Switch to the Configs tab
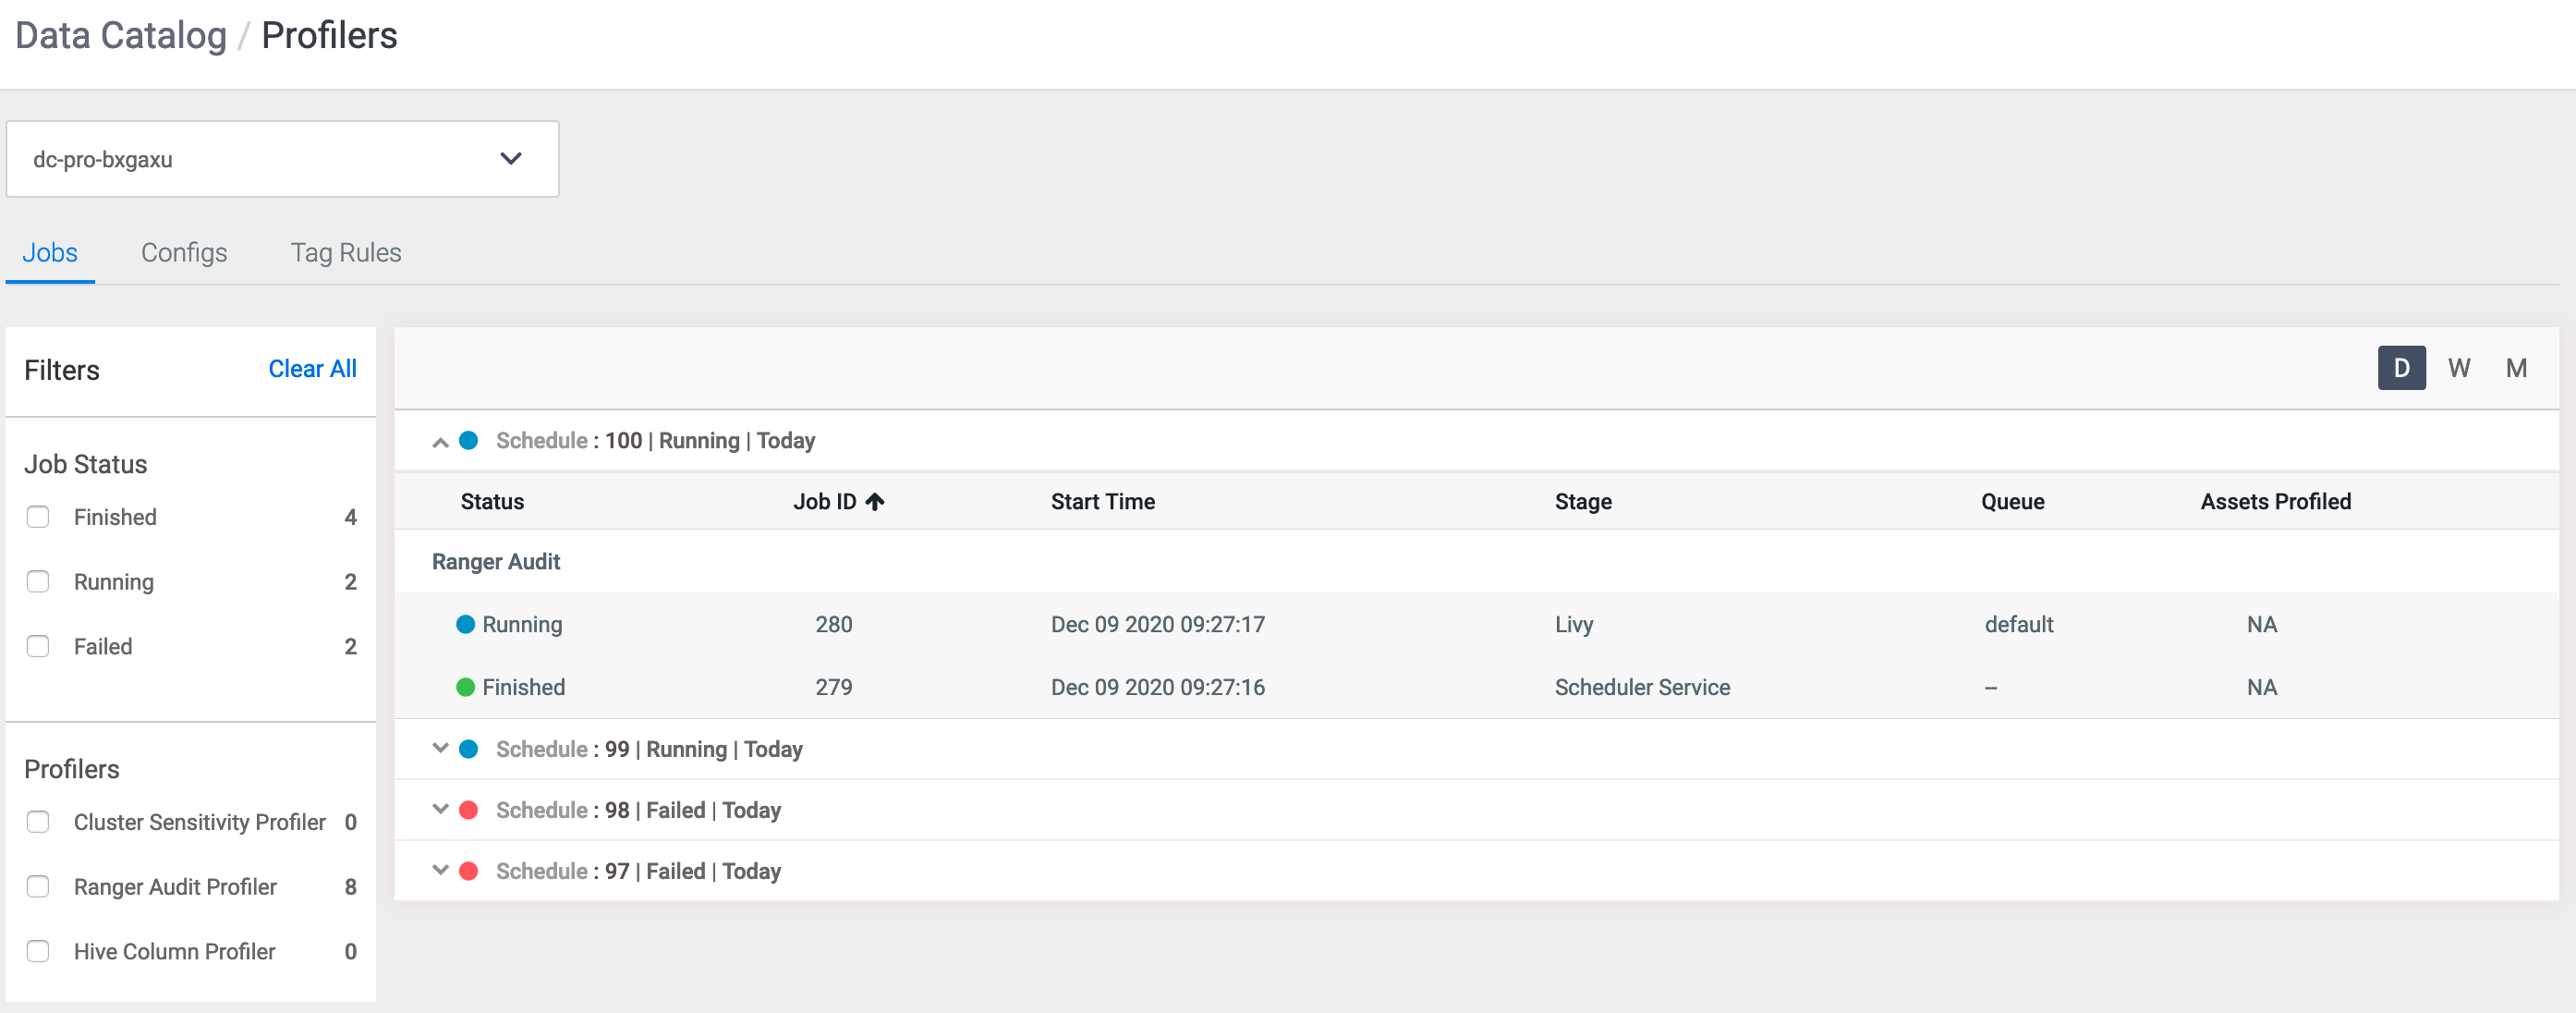Screen dimensions: 2576x1013 184,253
